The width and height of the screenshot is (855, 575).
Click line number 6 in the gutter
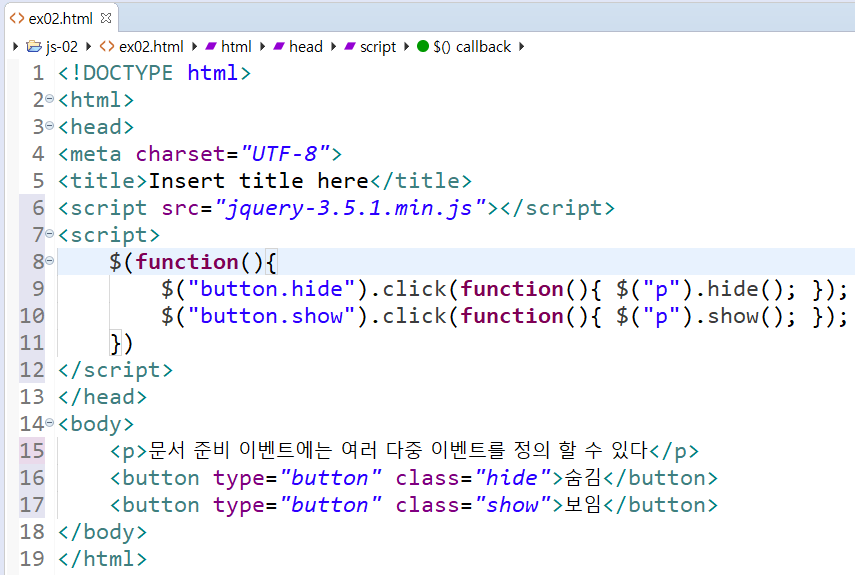coord(38,208)
